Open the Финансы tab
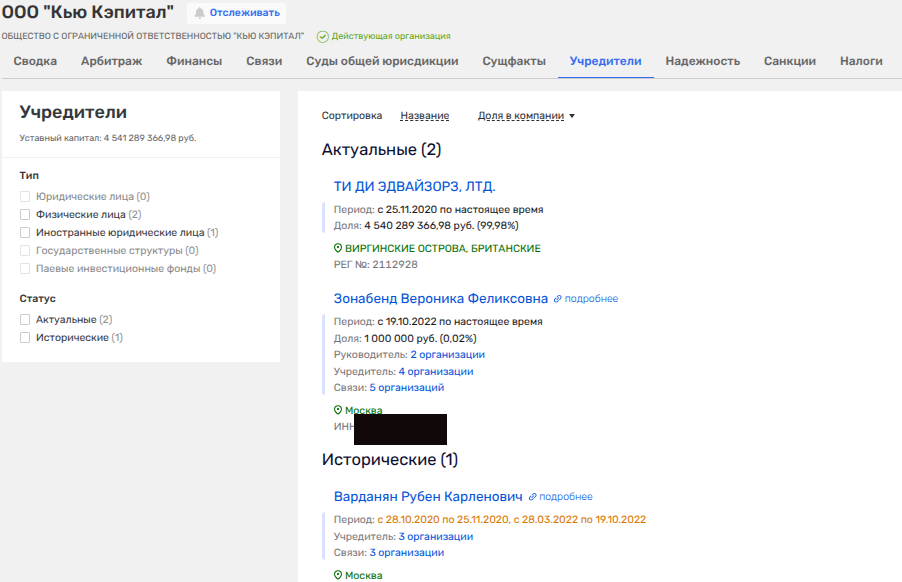This screenshot has width=902, height=582. [194, 61]
